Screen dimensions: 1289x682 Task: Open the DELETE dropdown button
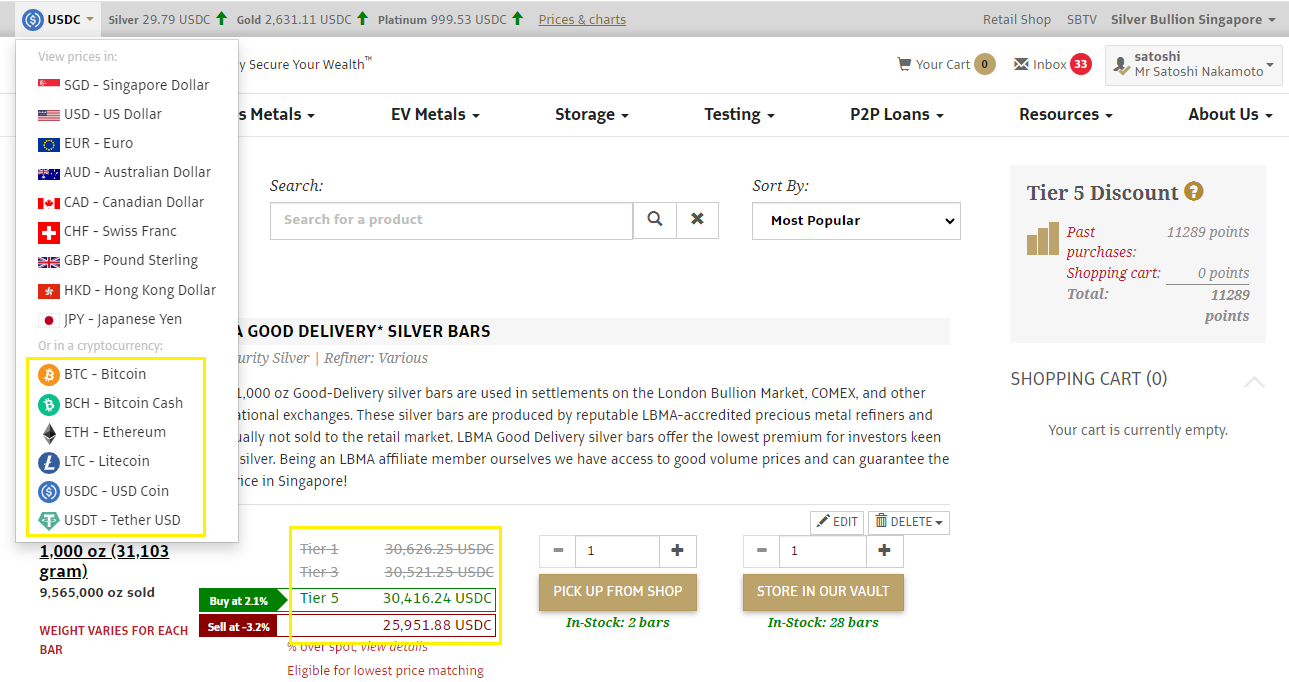(909, 521)
